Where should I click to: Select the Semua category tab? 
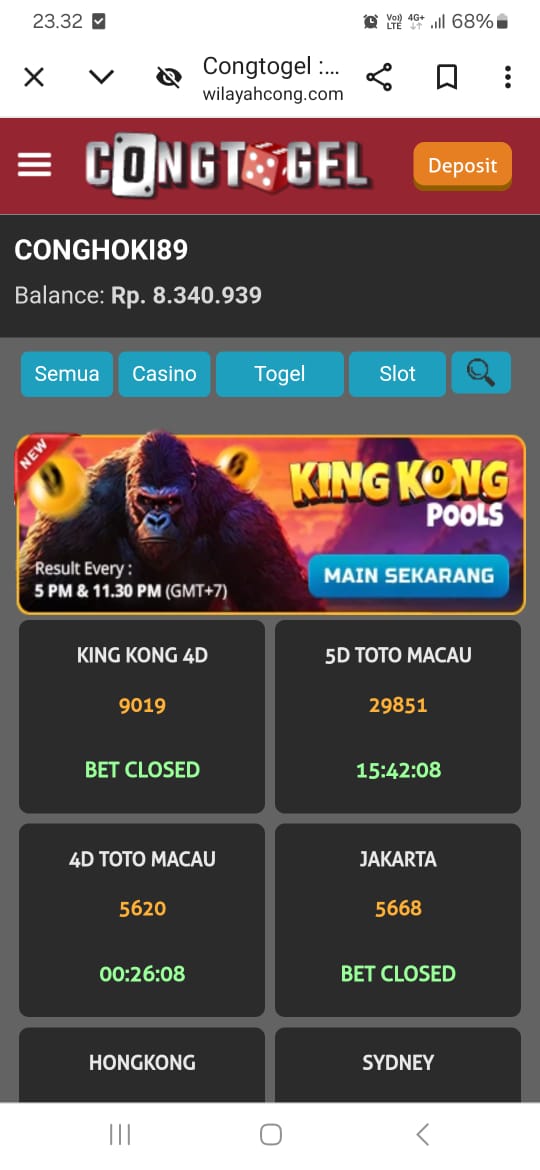(67, 374)
